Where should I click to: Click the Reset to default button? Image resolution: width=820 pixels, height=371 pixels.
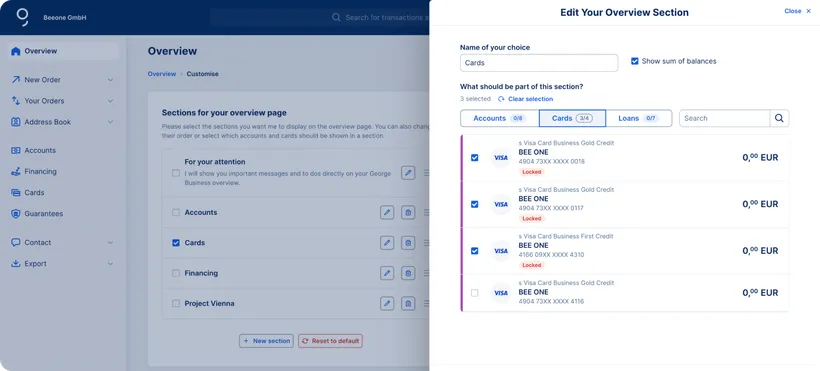[x=331, y=341]
